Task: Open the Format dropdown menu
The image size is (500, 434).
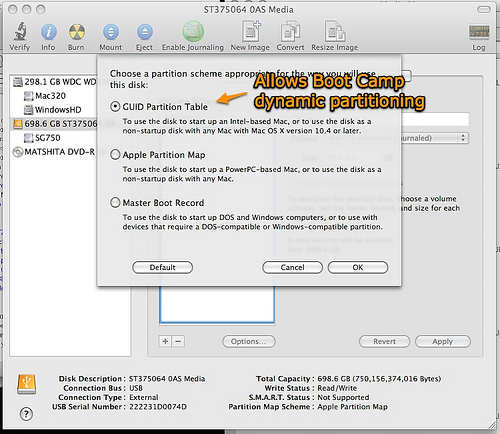Action: click(x=435, y=138)
